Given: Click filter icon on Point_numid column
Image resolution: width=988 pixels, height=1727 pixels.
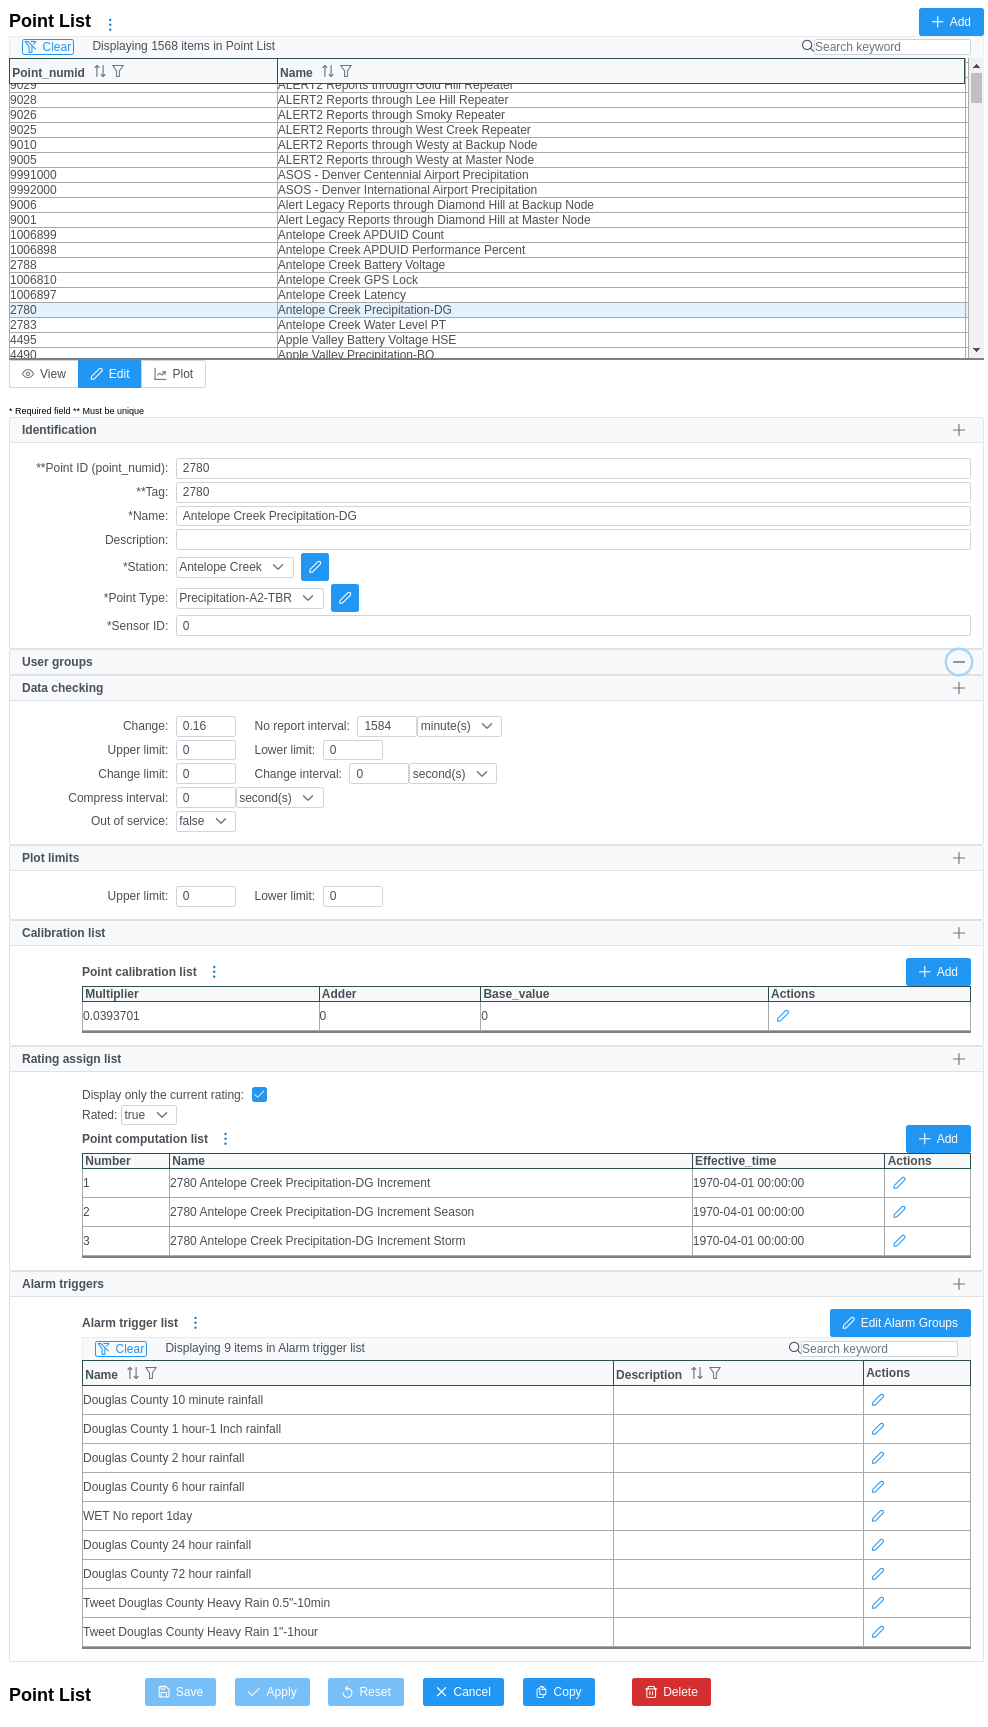Looking at the screenshot, I should 118,72.
